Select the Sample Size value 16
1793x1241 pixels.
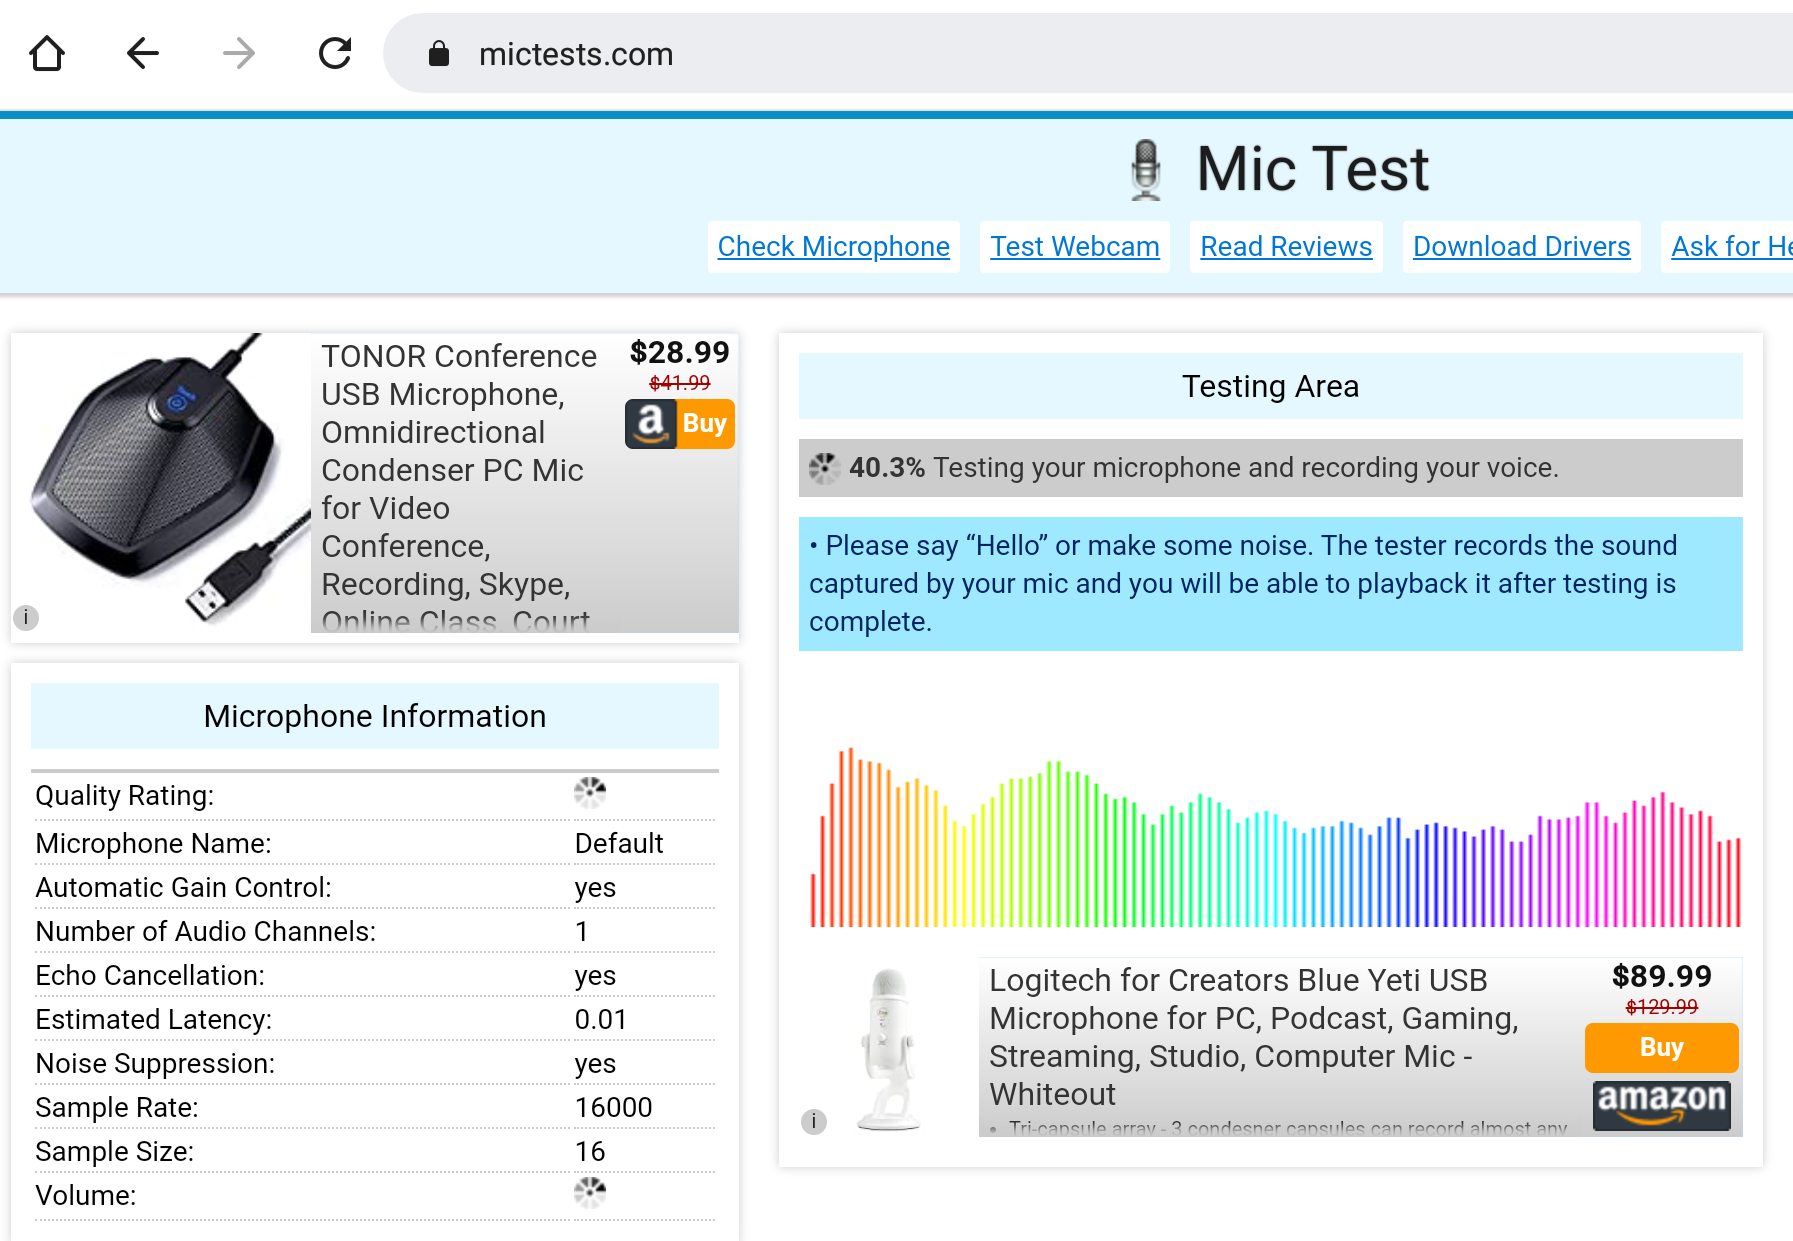pyautogui.click(x=590, y=1152)
